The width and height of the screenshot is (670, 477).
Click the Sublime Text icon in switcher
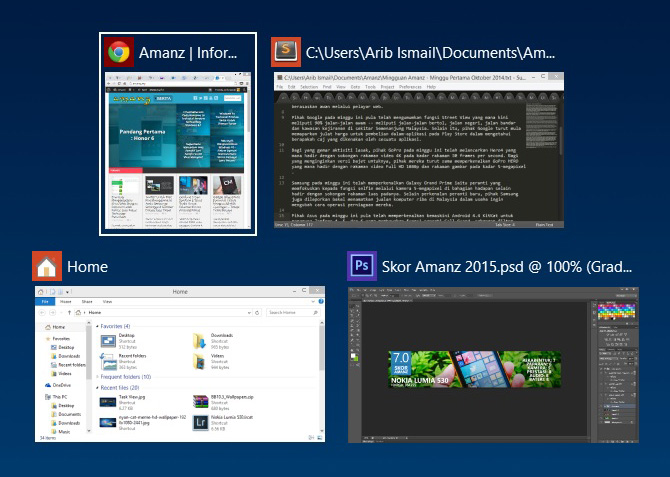coord(286,52)
